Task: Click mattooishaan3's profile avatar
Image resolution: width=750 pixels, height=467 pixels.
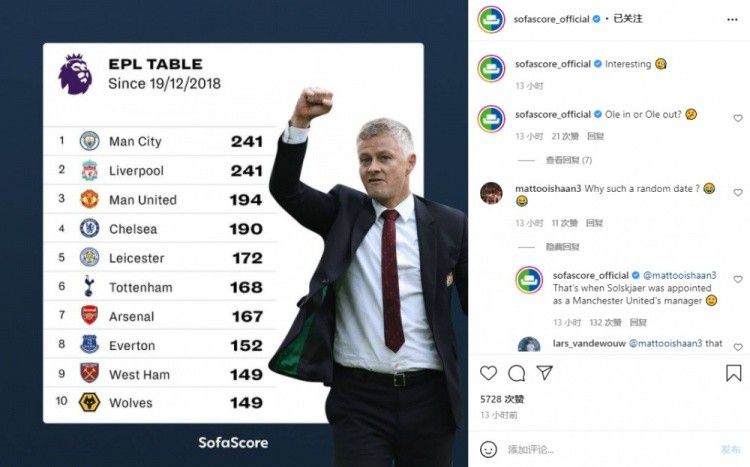Action: pos(491,193)
